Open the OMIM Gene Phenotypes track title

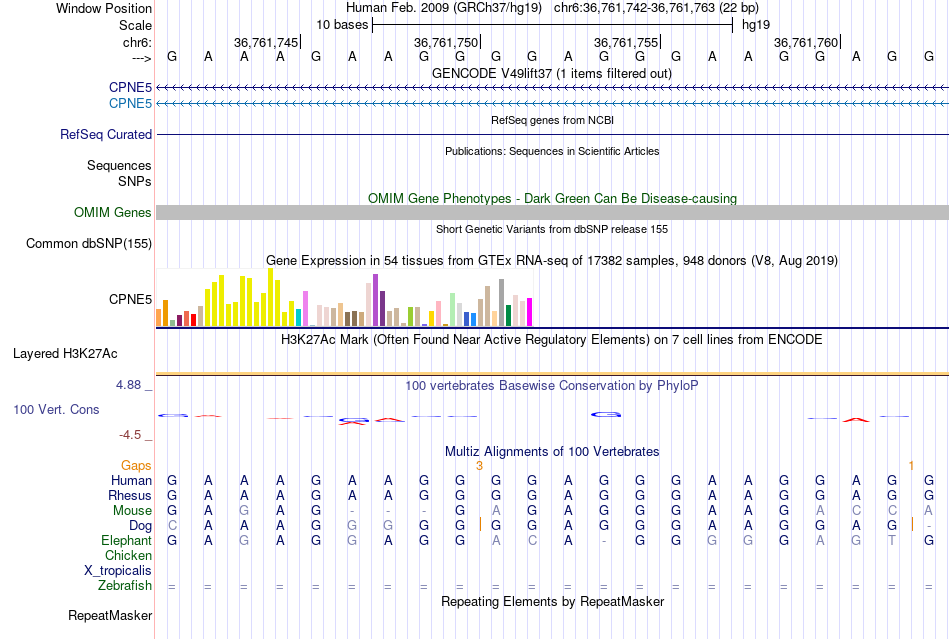click(x=552, y=198)
